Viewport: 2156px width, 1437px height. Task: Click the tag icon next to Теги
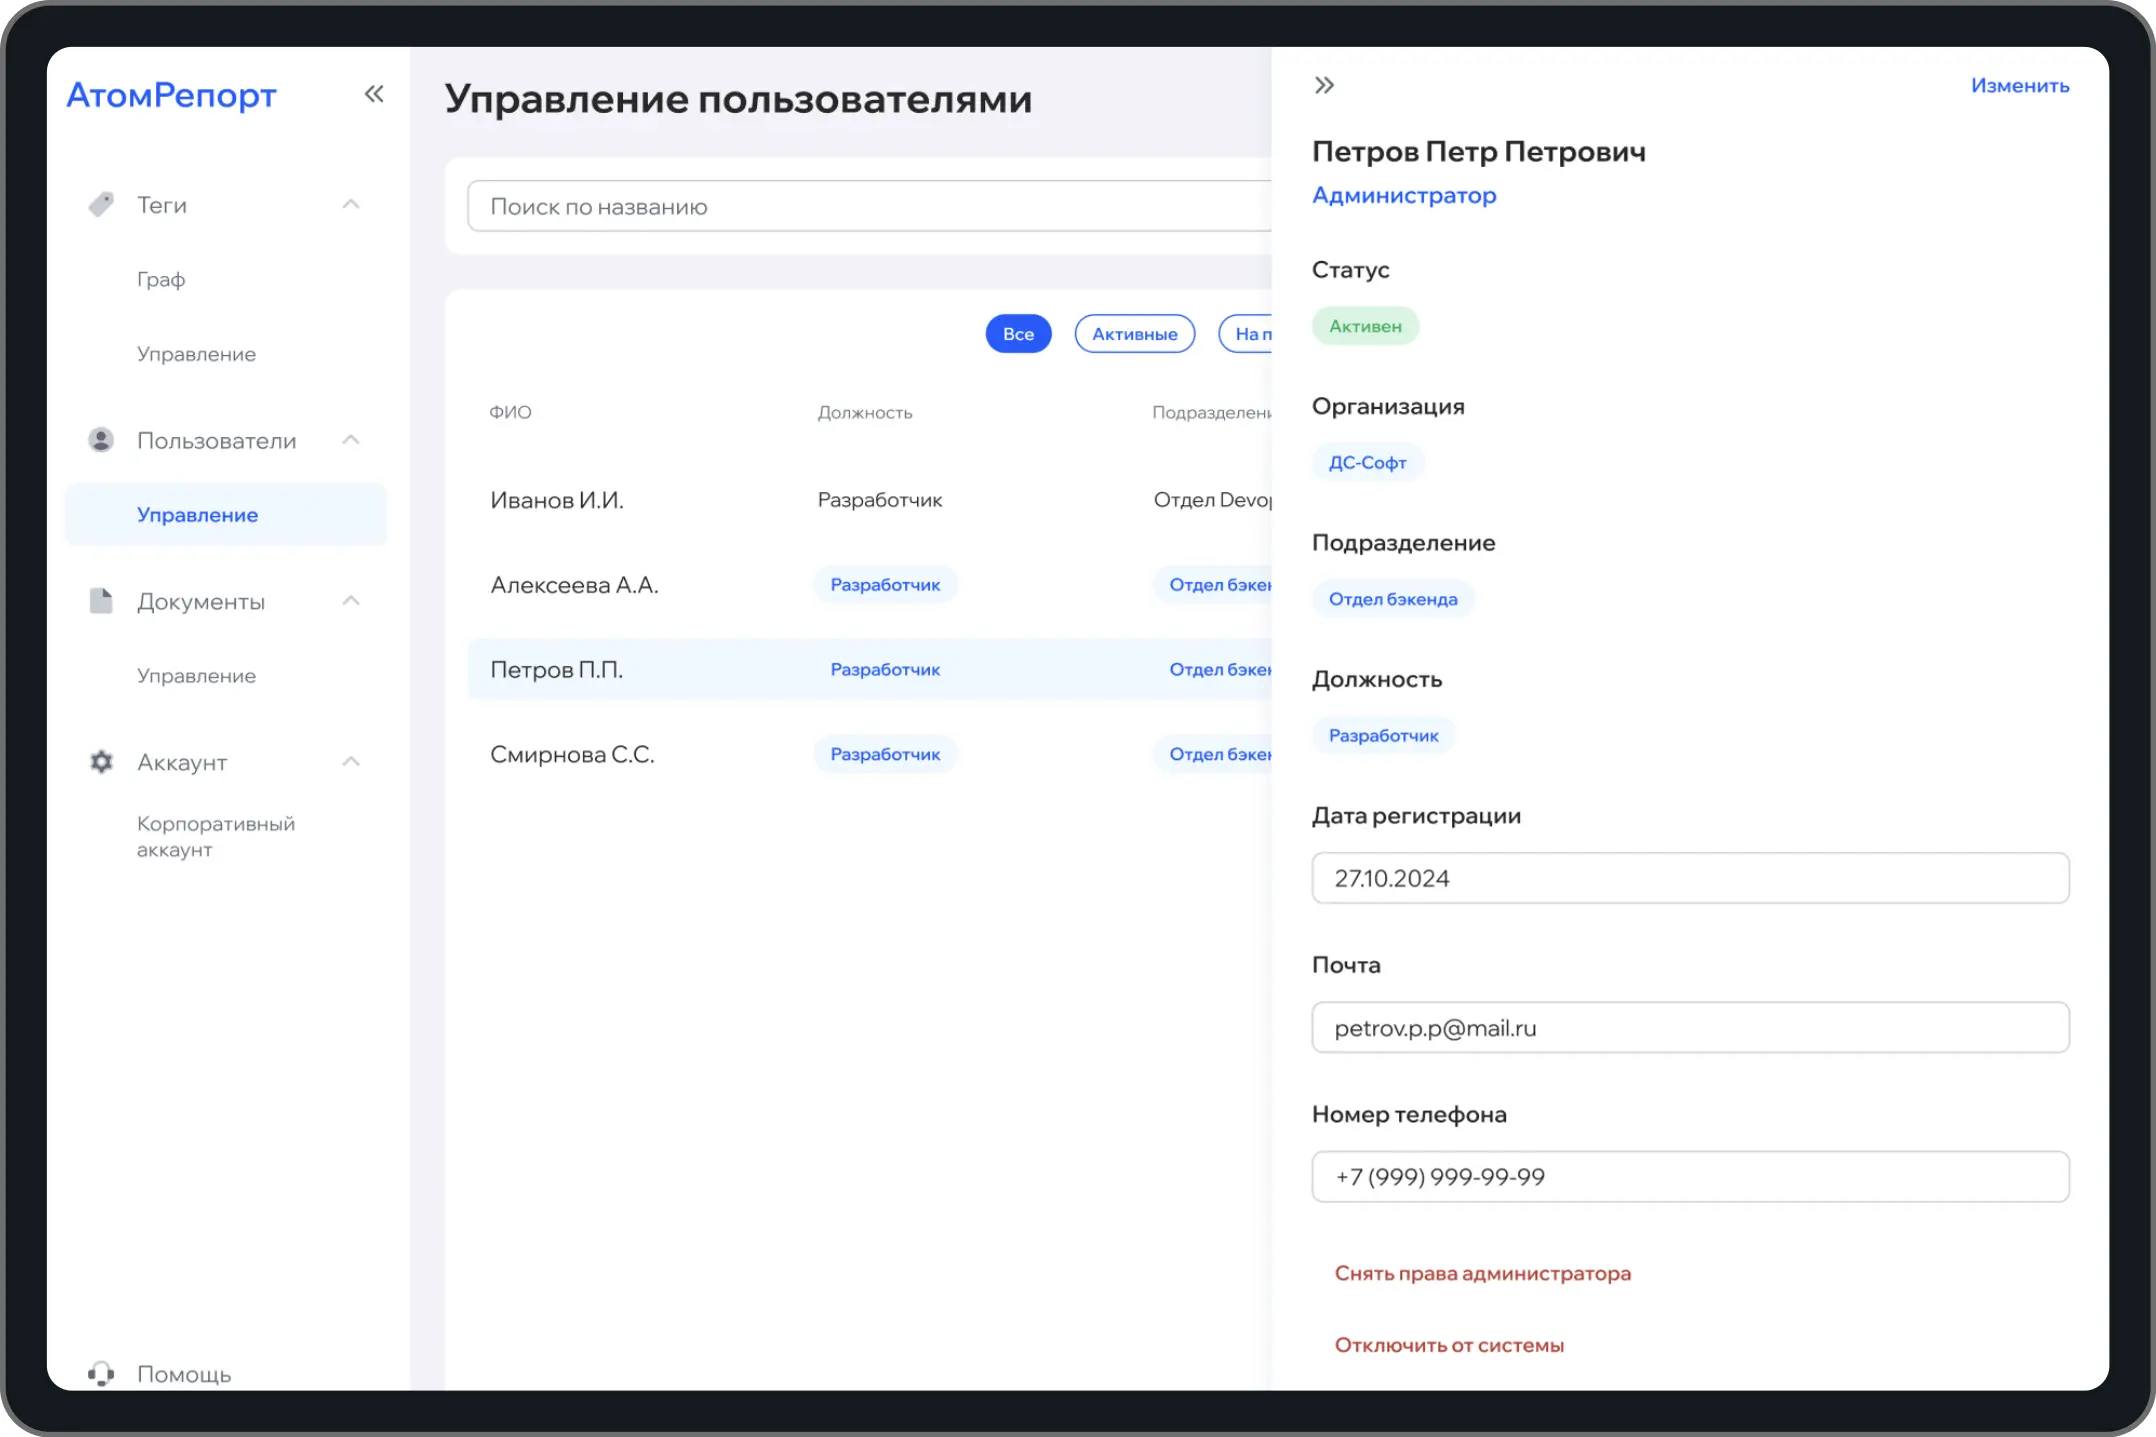pyautogui.click(x=101, y=204)
